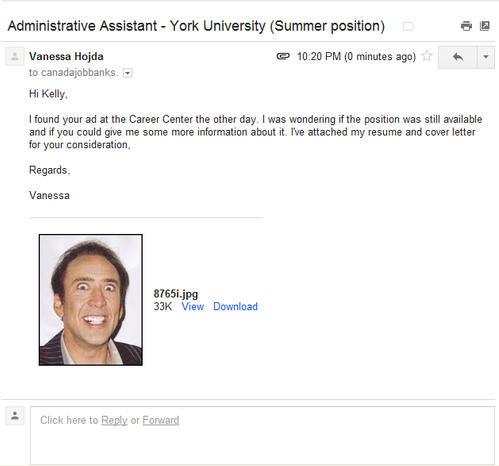Click your profile avatar beside reply box

(x=15, y=416)
